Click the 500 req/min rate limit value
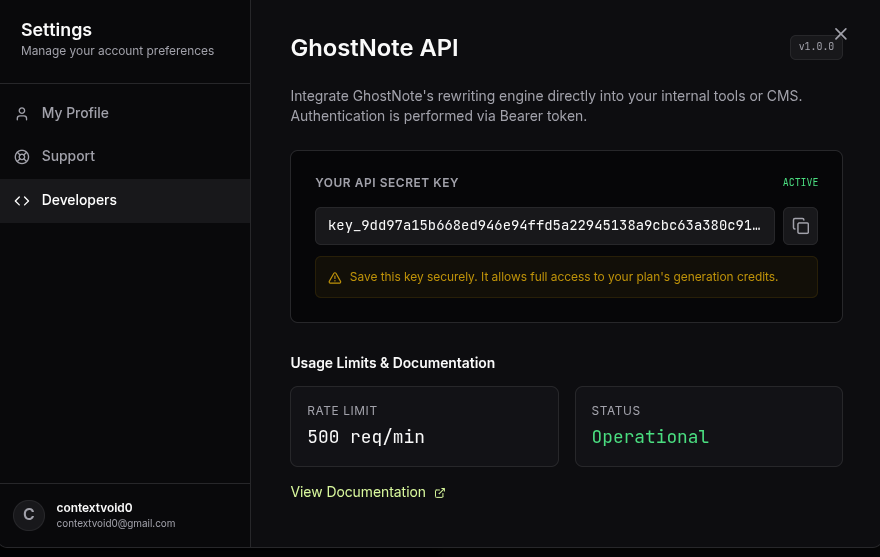Image resolution: width=880 pixels, height=557 pixels. pyautogui.click(x=366, y=437)
